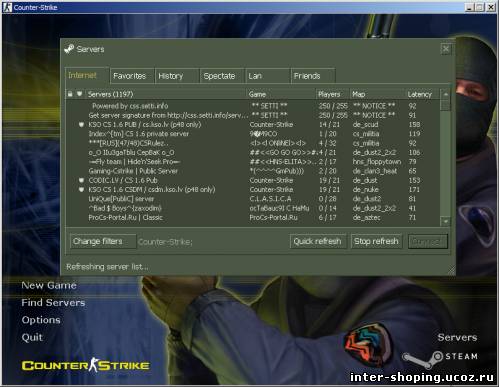Sort by the Map column header
Screen dimensions: 499x387
click(x=377, y=94)
